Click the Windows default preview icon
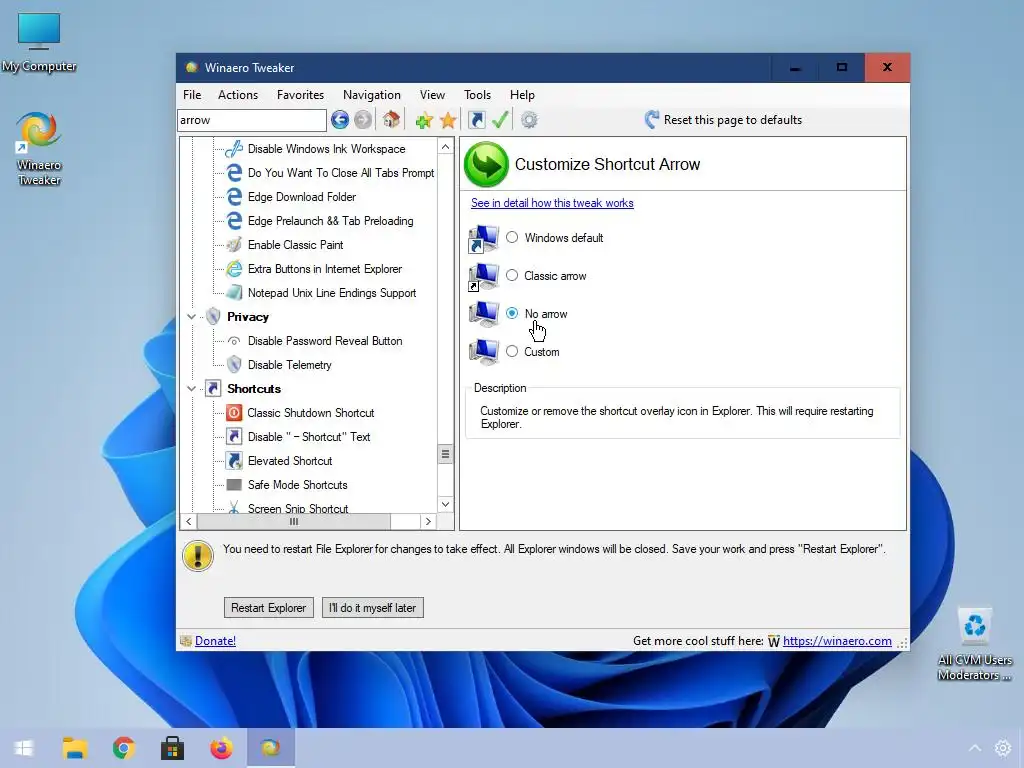The width and height of the screenshot is (1024, 768). click(x=483, y=238)
